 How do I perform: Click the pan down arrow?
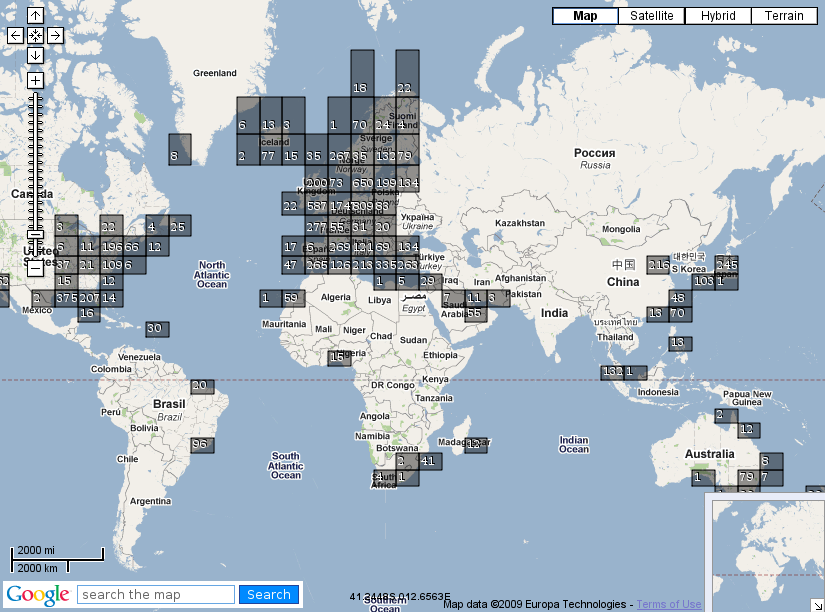[37, 57]
